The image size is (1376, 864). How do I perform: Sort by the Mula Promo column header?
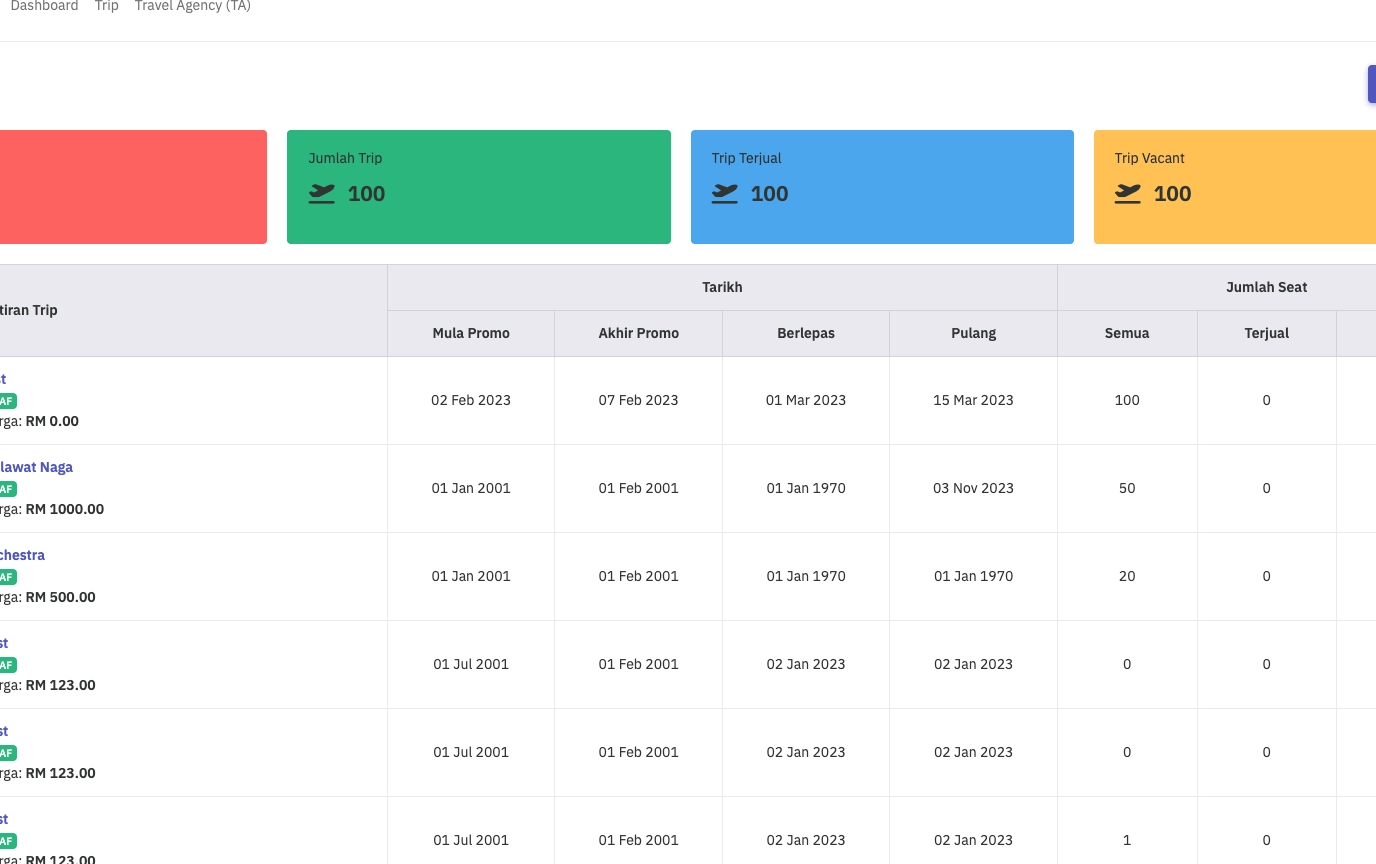tap(471, 333)
